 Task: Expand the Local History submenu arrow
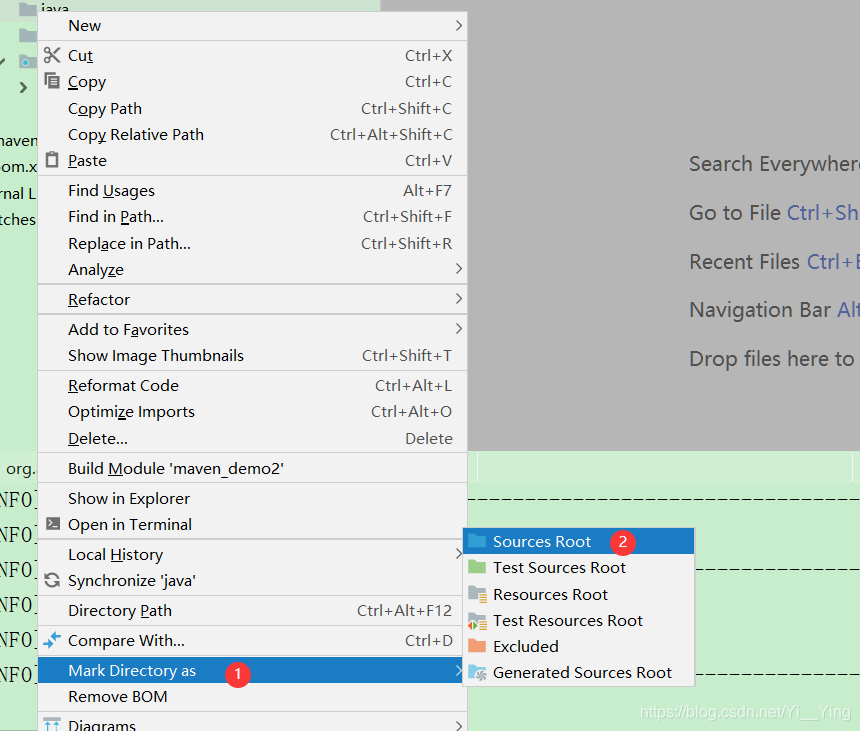459,554
